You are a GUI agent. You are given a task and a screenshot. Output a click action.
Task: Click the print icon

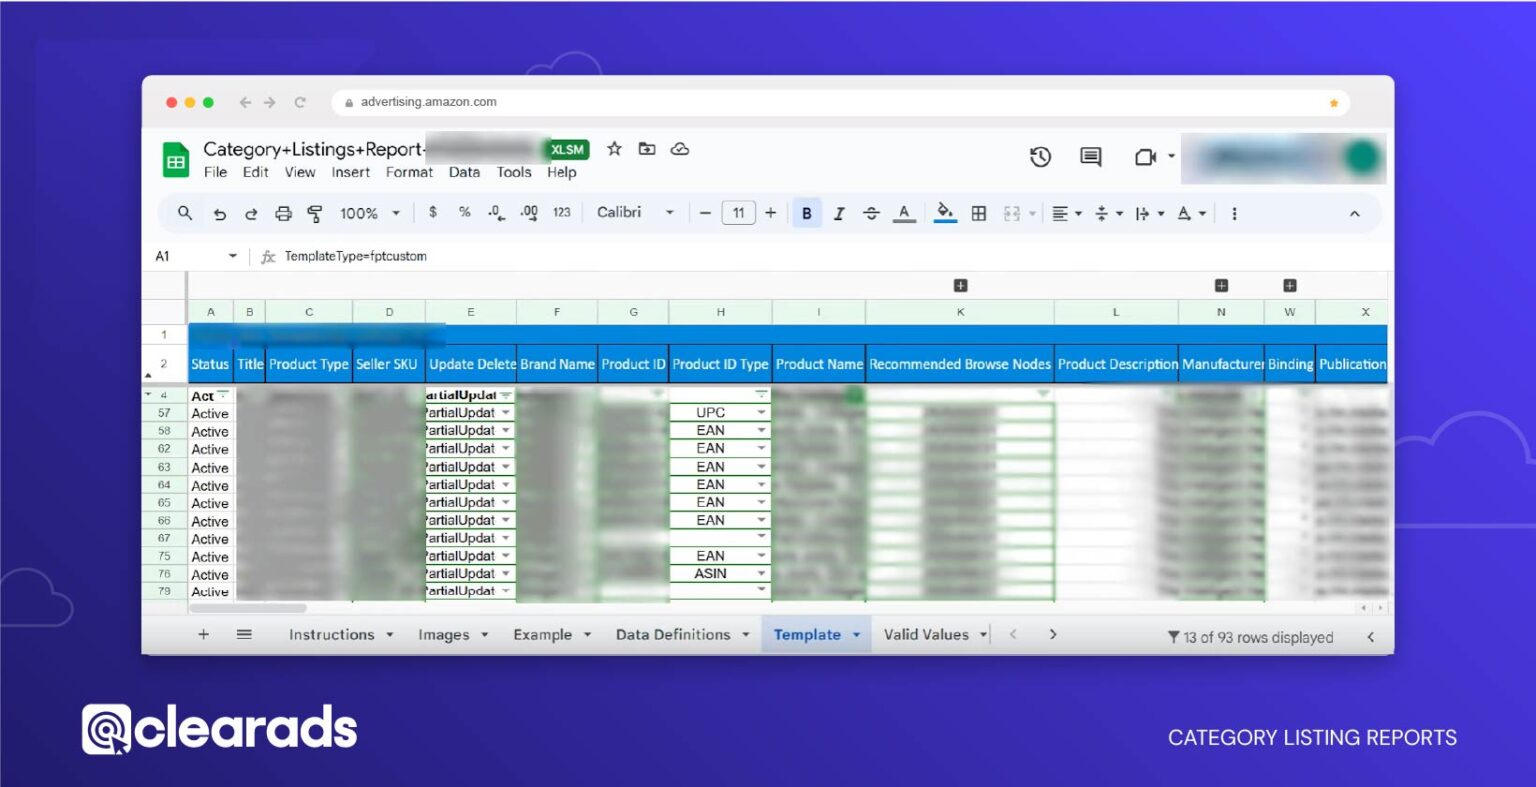(x=284, y=212)
